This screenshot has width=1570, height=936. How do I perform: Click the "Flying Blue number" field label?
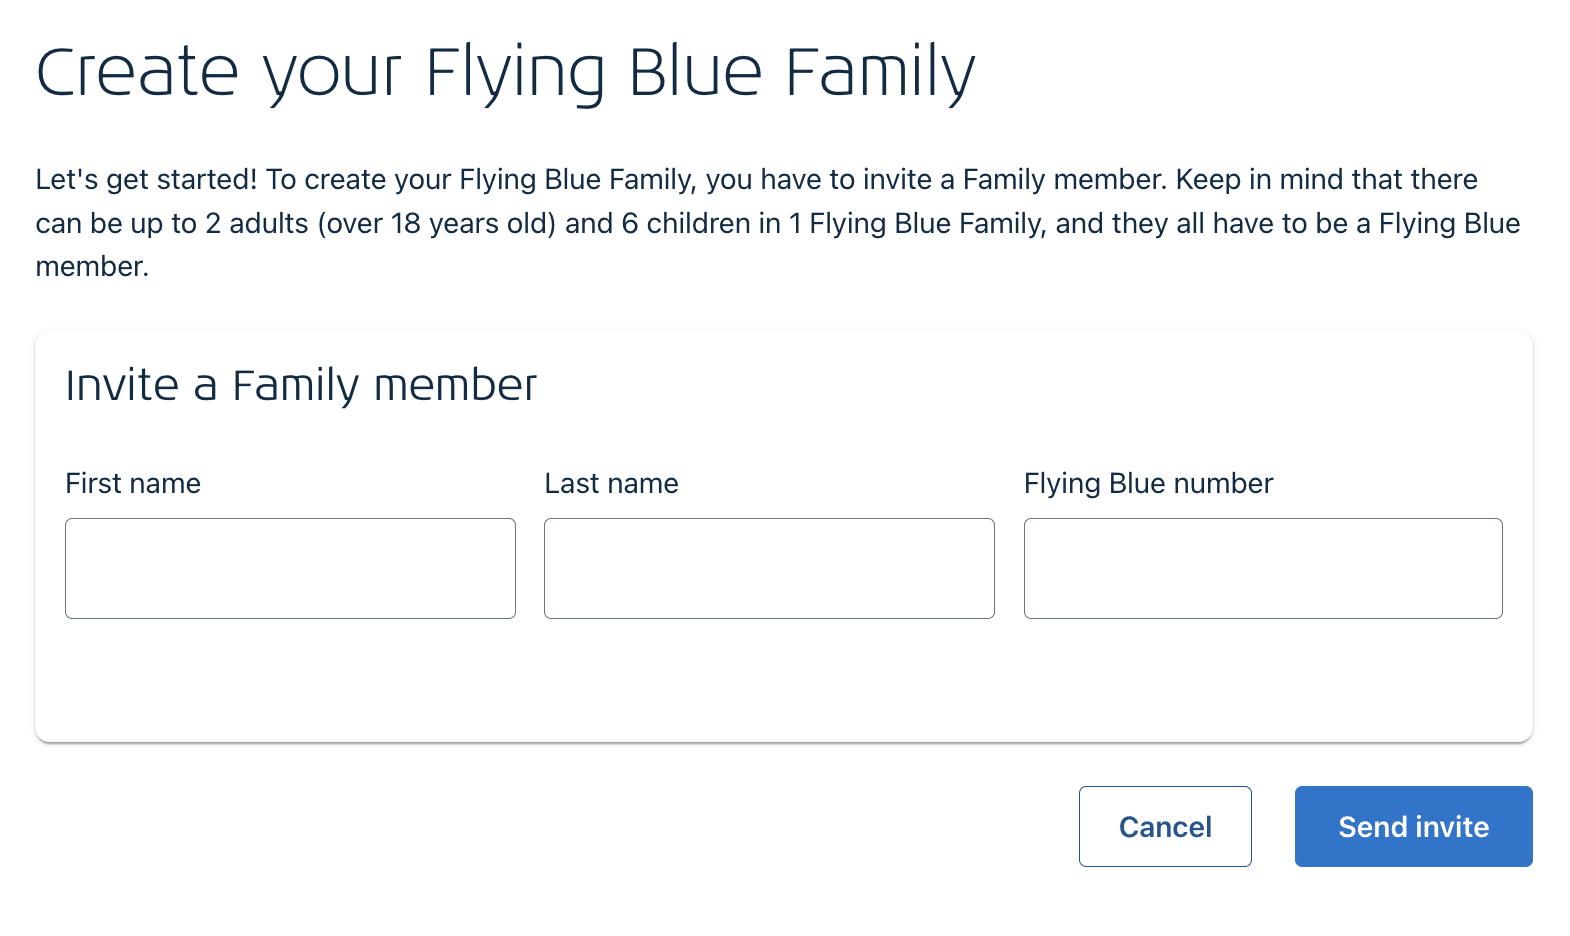pyautogui.click(x=1148, y=484)
